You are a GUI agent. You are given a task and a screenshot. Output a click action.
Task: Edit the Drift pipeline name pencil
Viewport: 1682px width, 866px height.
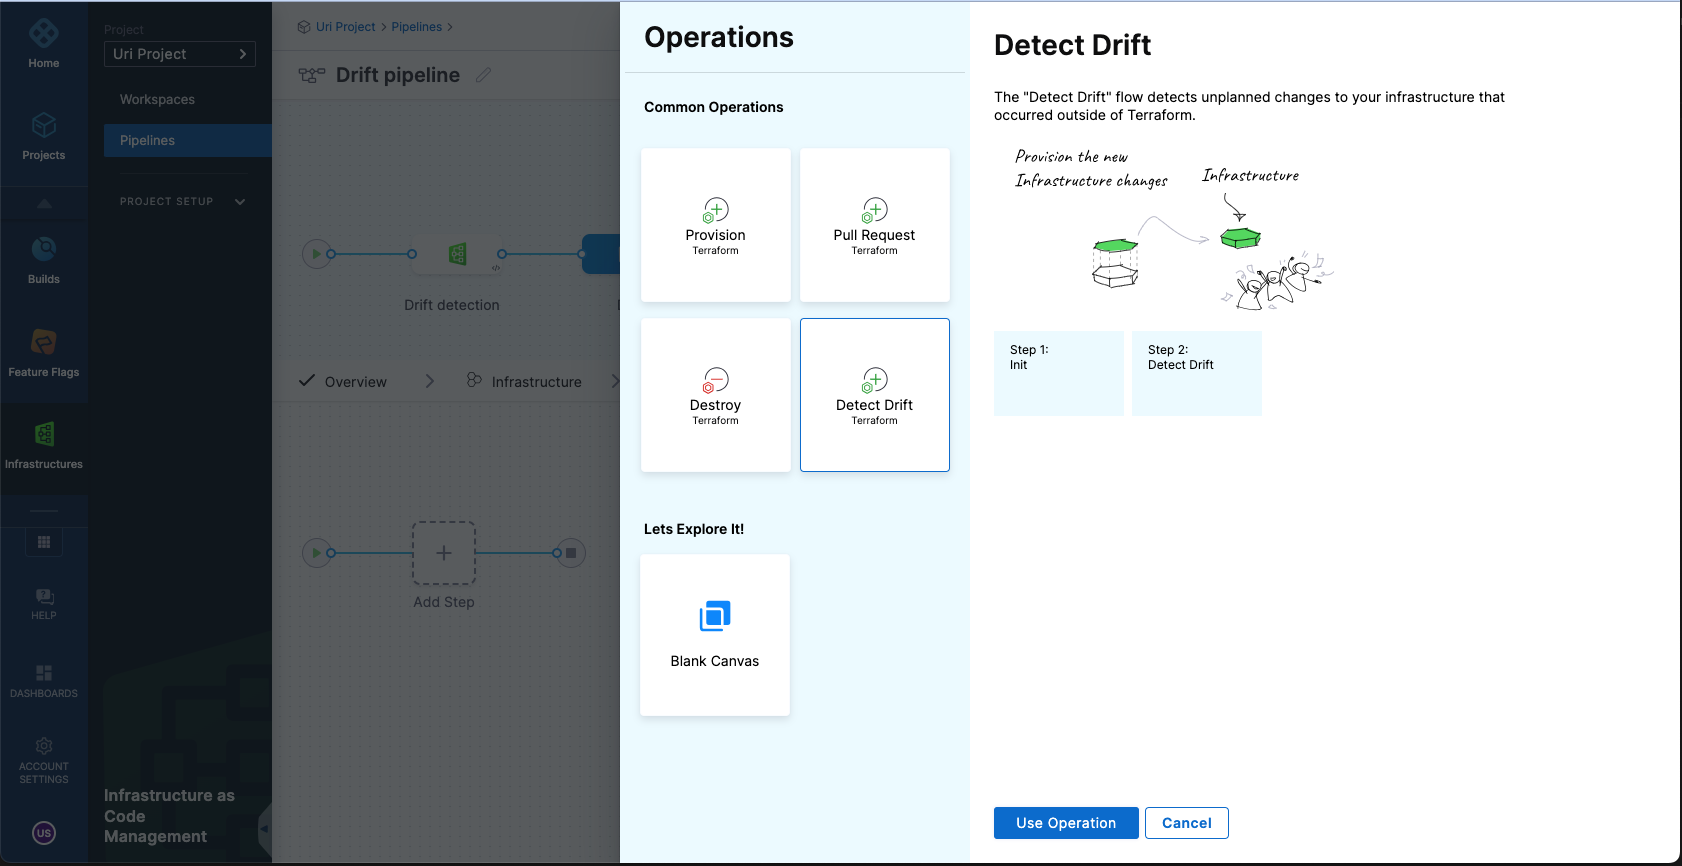click(483, 75)
